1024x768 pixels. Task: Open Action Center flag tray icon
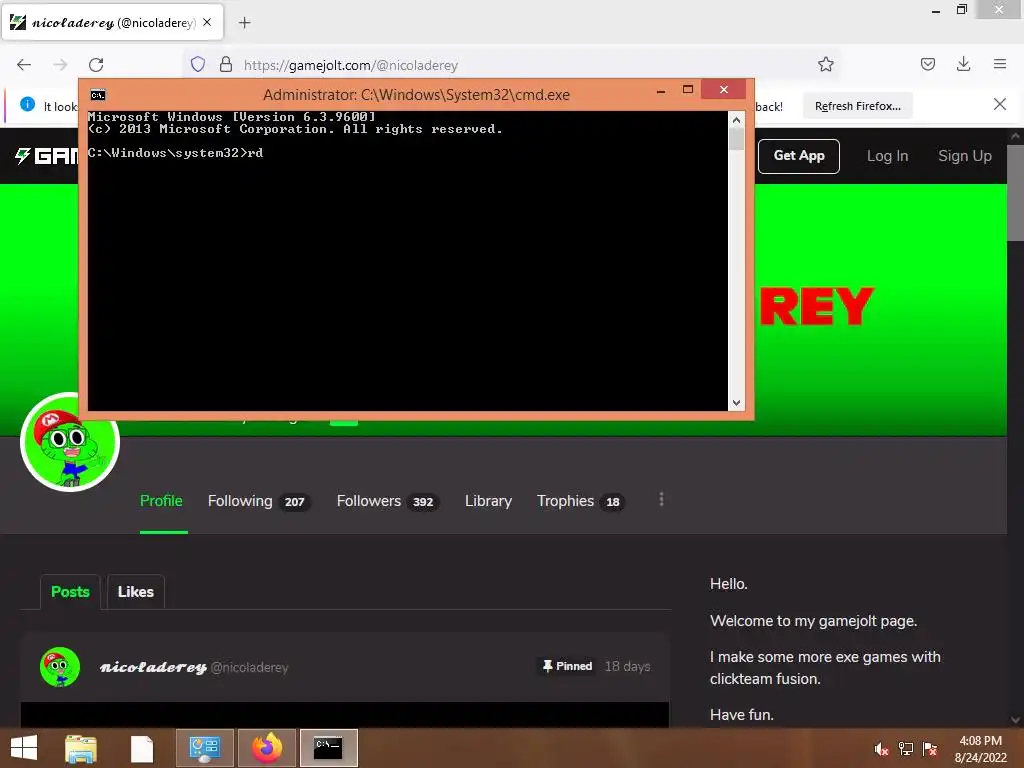(x=930, y=749)
